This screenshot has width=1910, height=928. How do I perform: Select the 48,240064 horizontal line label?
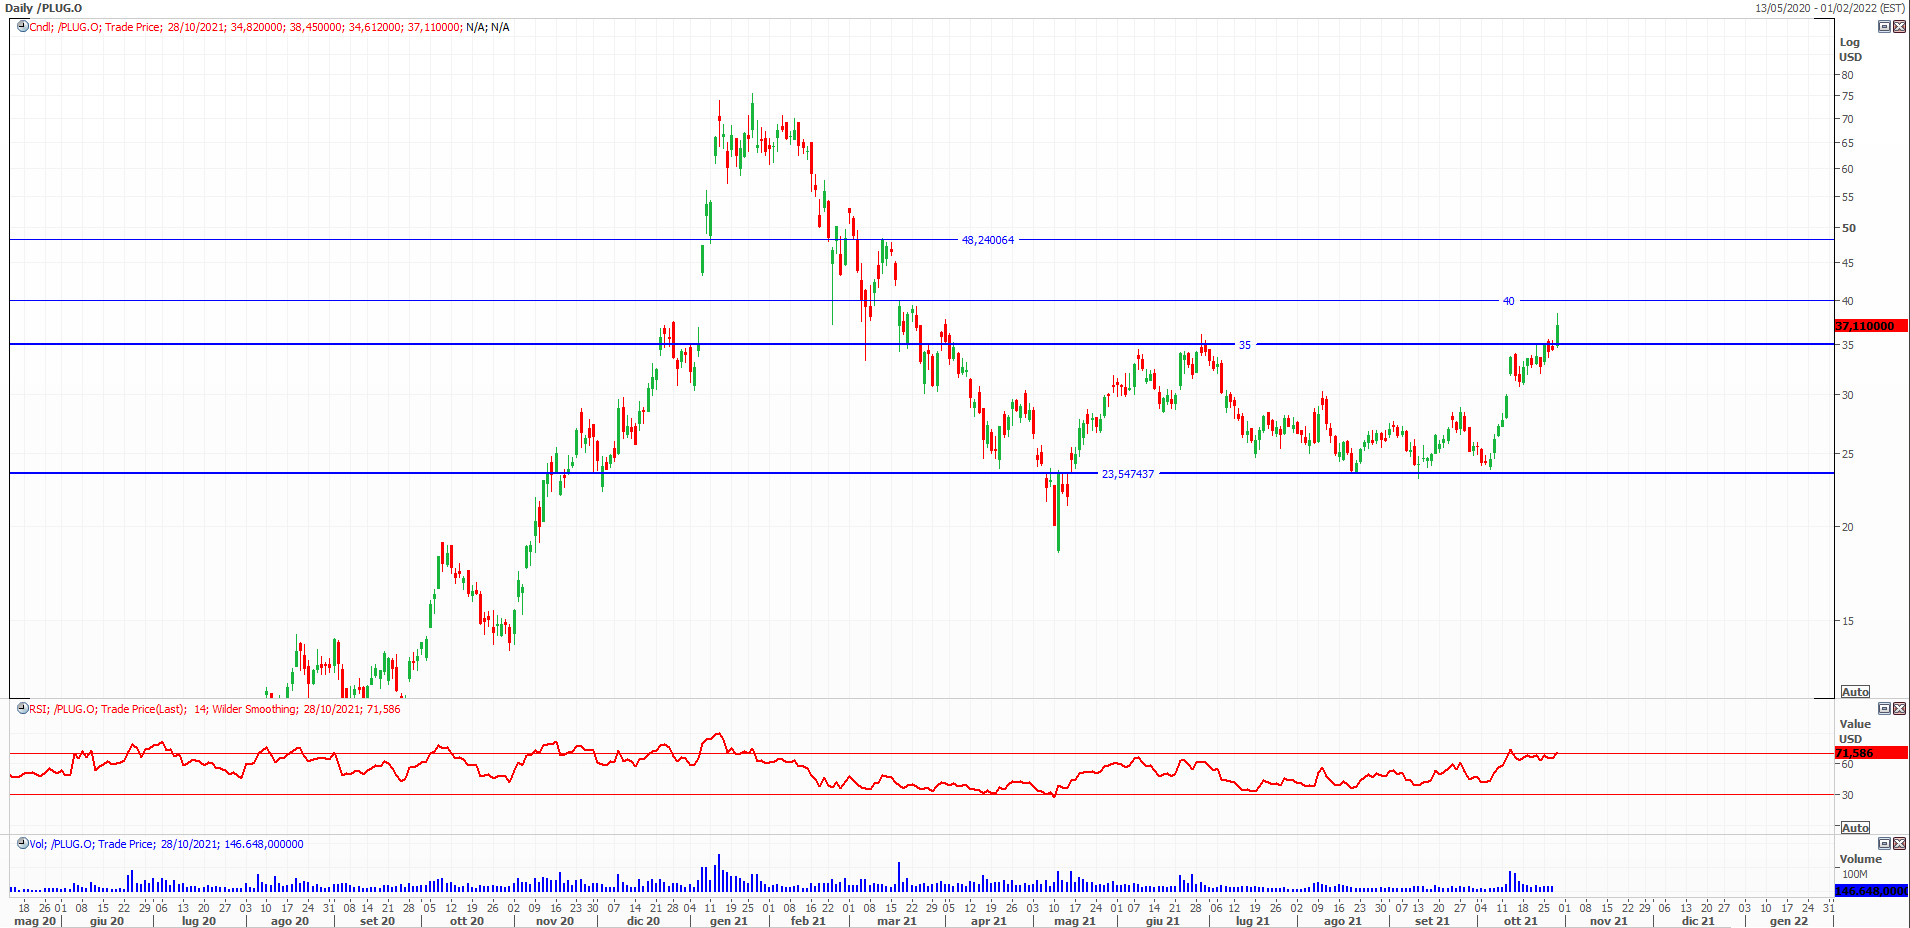coord(987,240)
